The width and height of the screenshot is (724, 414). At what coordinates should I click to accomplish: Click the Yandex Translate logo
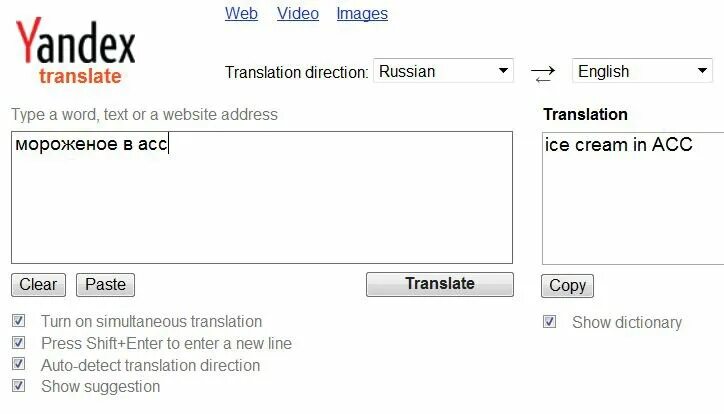tap(75, 52)
